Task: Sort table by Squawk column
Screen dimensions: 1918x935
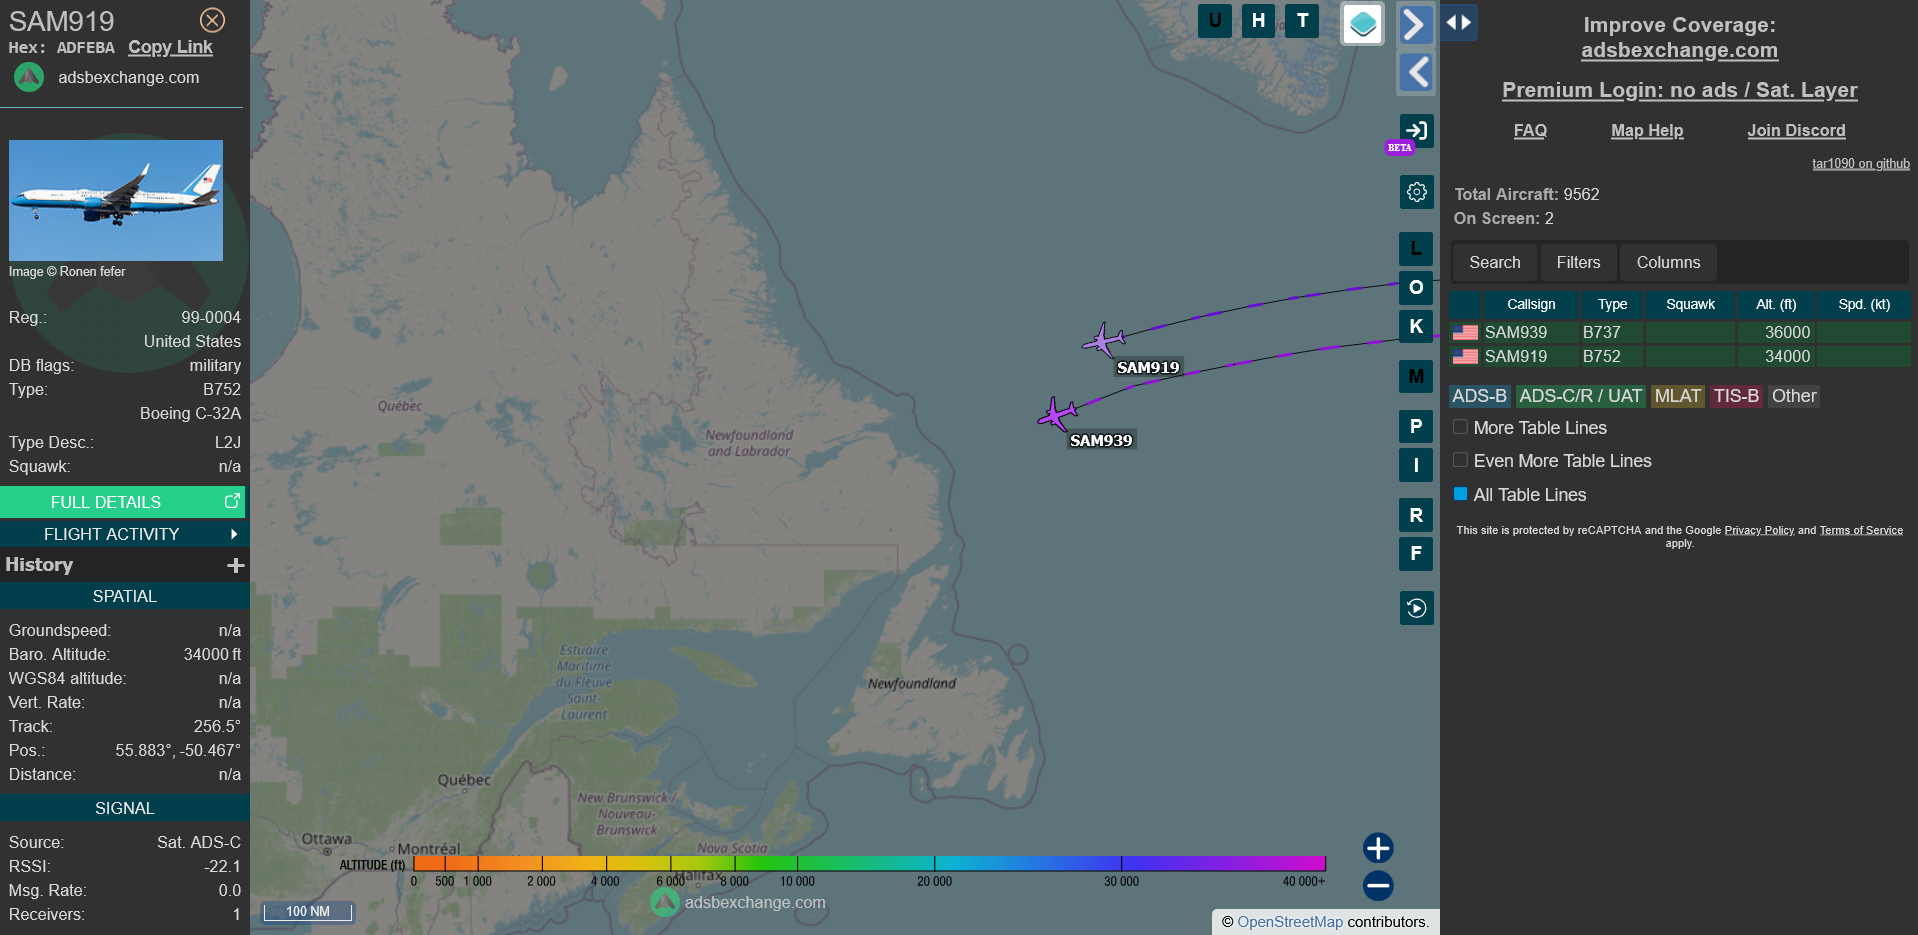Action: pyautogui.click(x=1690, y=304)
